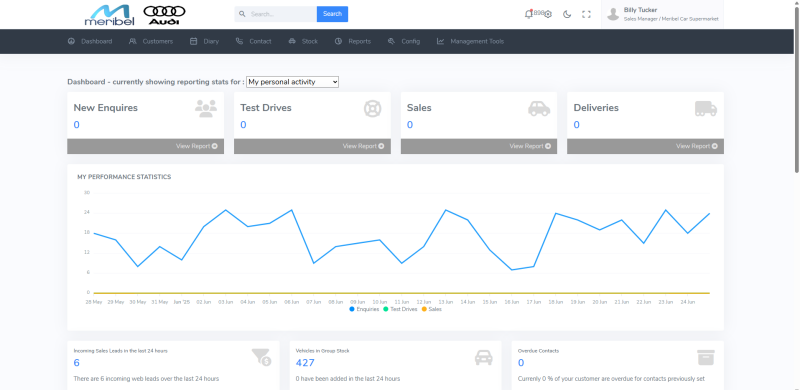Screen dimensions: 800x390
Task: Click the Meribel logo
Action: [x=109, y=15]
